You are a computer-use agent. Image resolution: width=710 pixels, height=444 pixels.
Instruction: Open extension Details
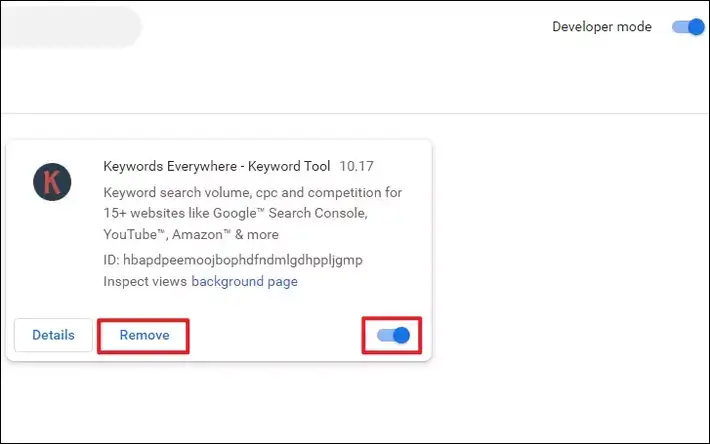53,335
